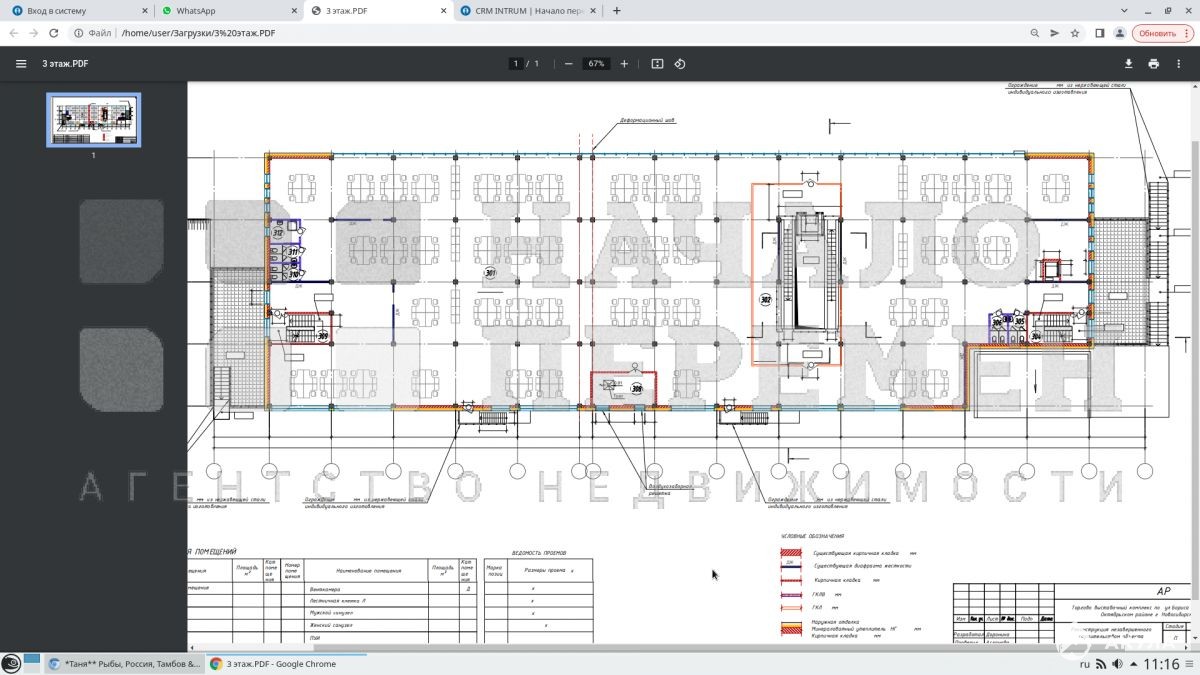Viewport: 1200px width, 675px height.
Task: Close the WhatsApp tab
Action: coord(292,11)
